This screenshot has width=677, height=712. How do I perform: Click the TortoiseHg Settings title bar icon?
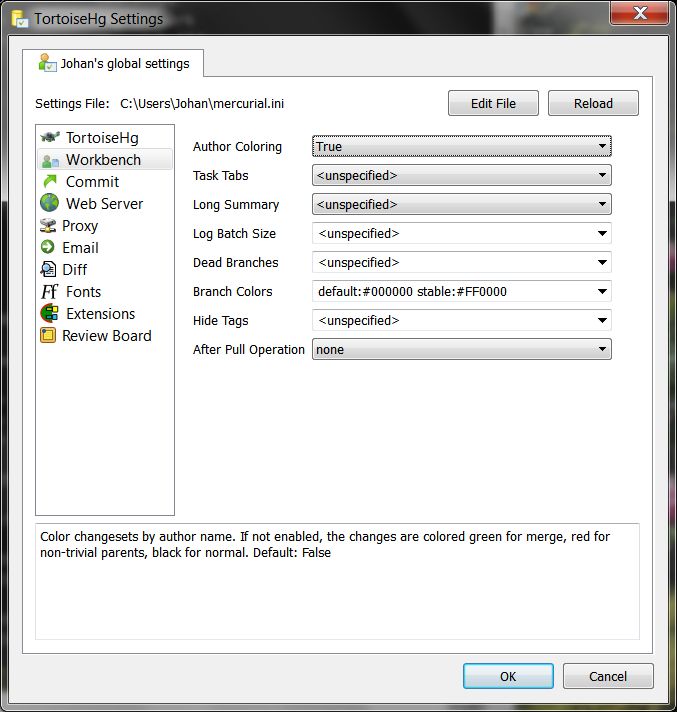(x=20, y=19)
